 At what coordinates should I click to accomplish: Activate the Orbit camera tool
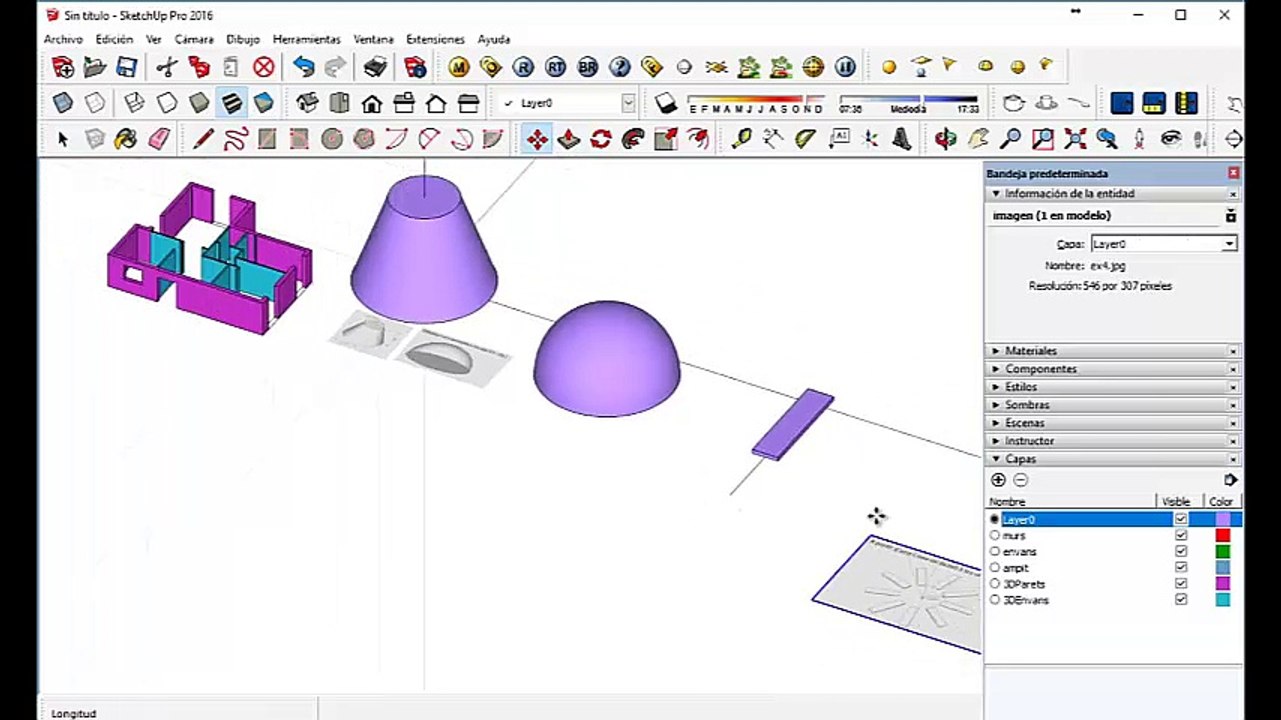pos(946,139)
